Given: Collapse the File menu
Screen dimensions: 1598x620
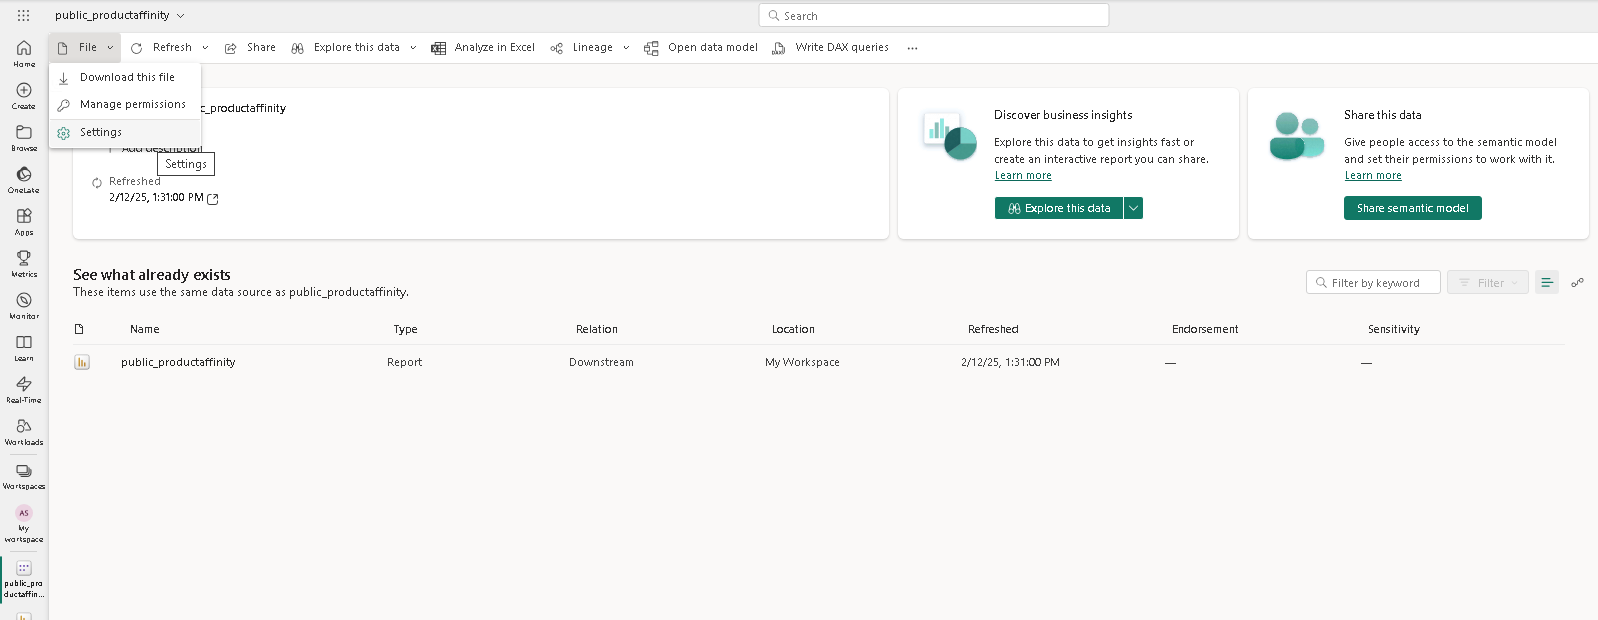Looking at the screenshot, I should [x=85, y=48].
